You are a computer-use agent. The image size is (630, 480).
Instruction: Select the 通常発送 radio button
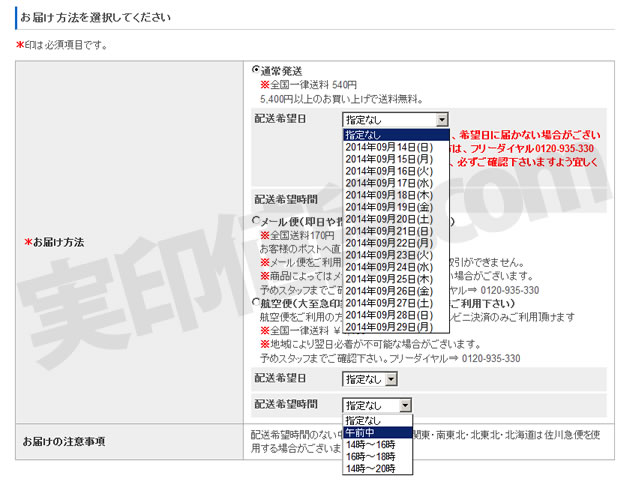pos(256,71)
